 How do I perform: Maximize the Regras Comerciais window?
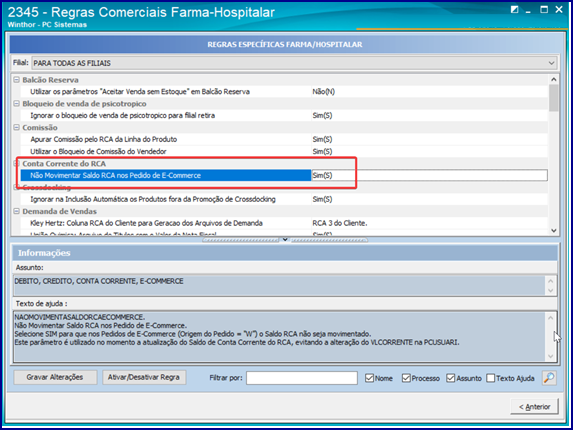pyautogui.click(x=544, y=9)
